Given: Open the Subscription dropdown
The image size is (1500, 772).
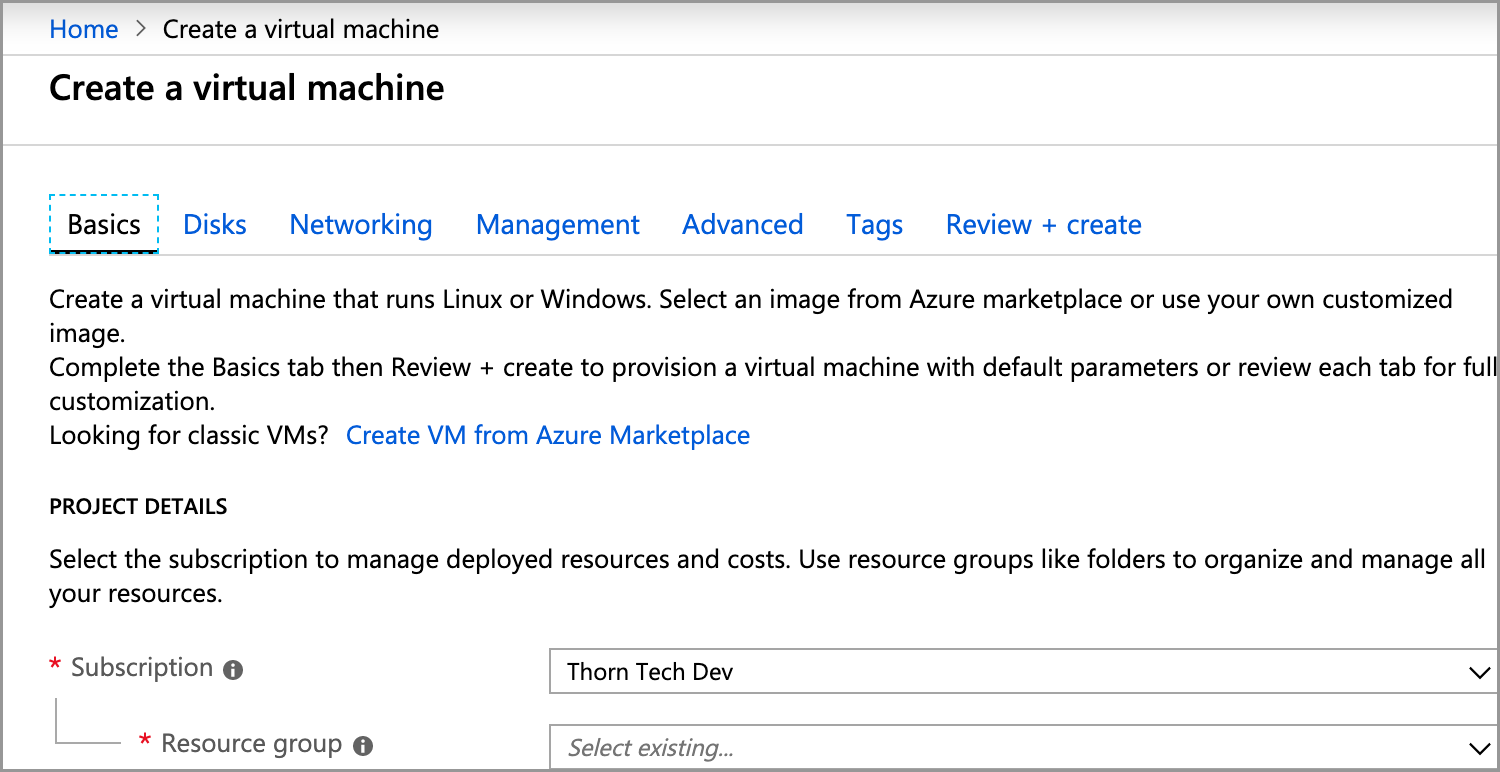Looking at the screenshot, I should point(1020,671).
